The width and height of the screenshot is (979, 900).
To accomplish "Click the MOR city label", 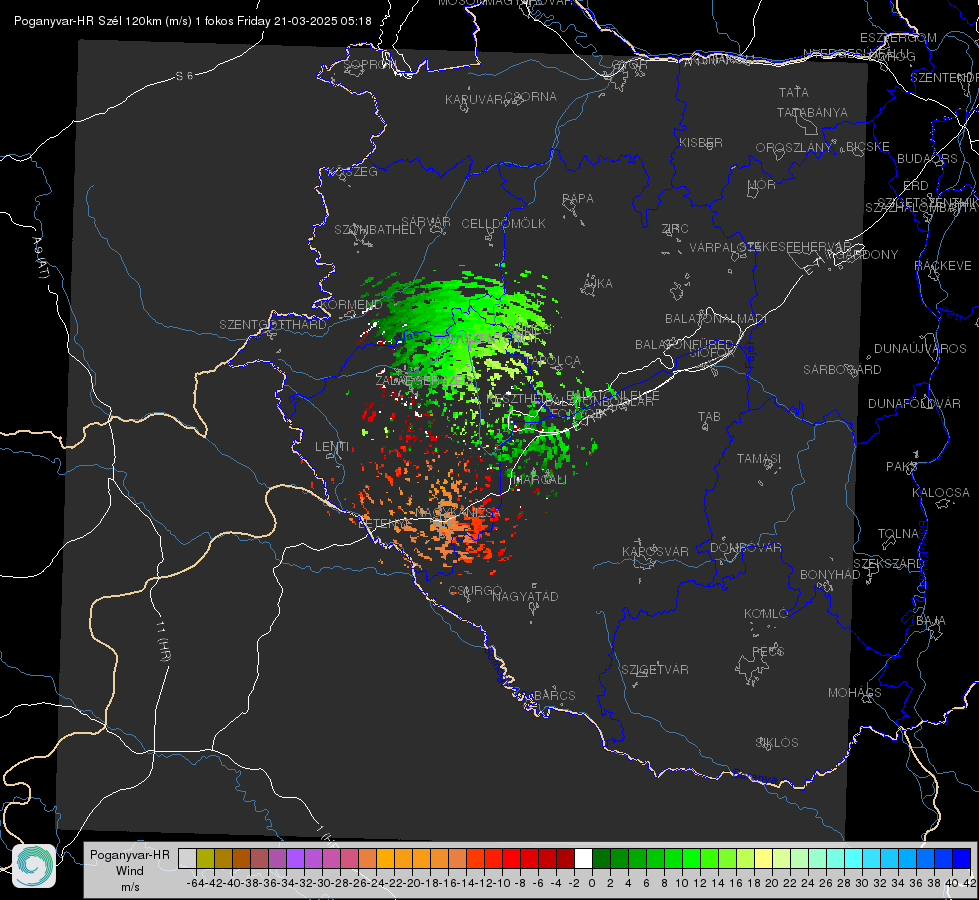I will point(762,184).
